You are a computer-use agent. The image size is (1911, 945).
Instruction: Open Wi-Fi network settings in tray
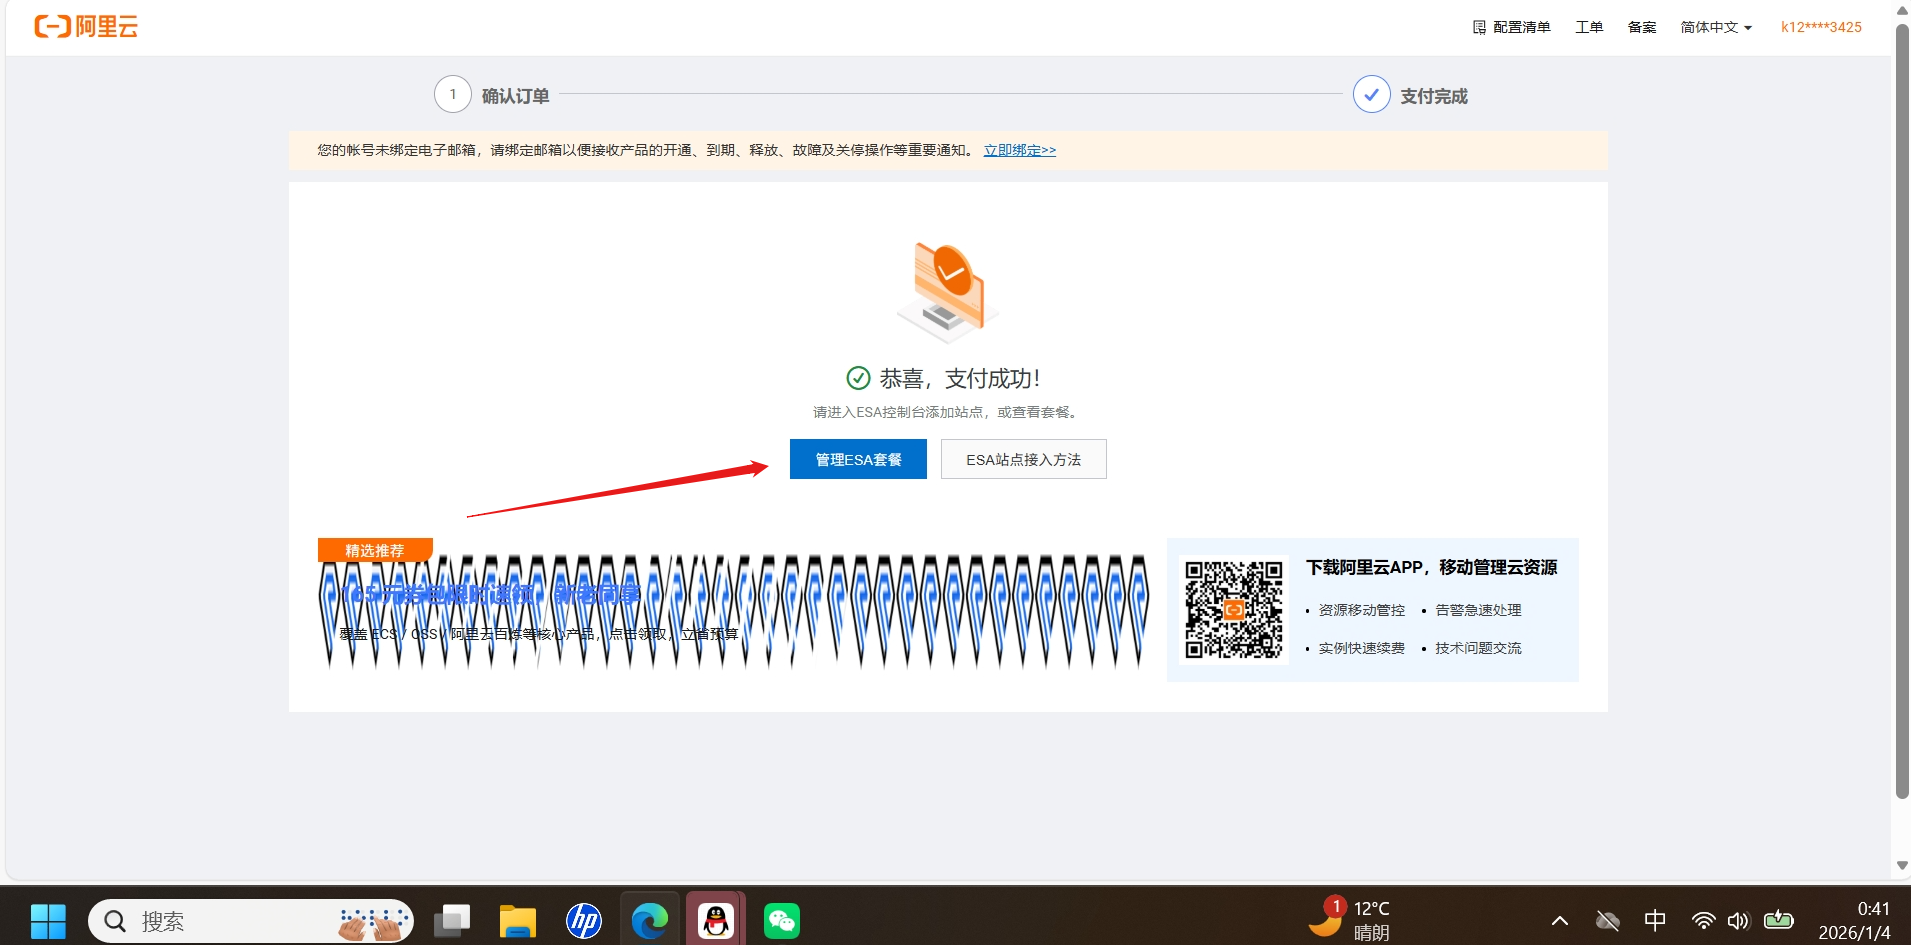1703,920
